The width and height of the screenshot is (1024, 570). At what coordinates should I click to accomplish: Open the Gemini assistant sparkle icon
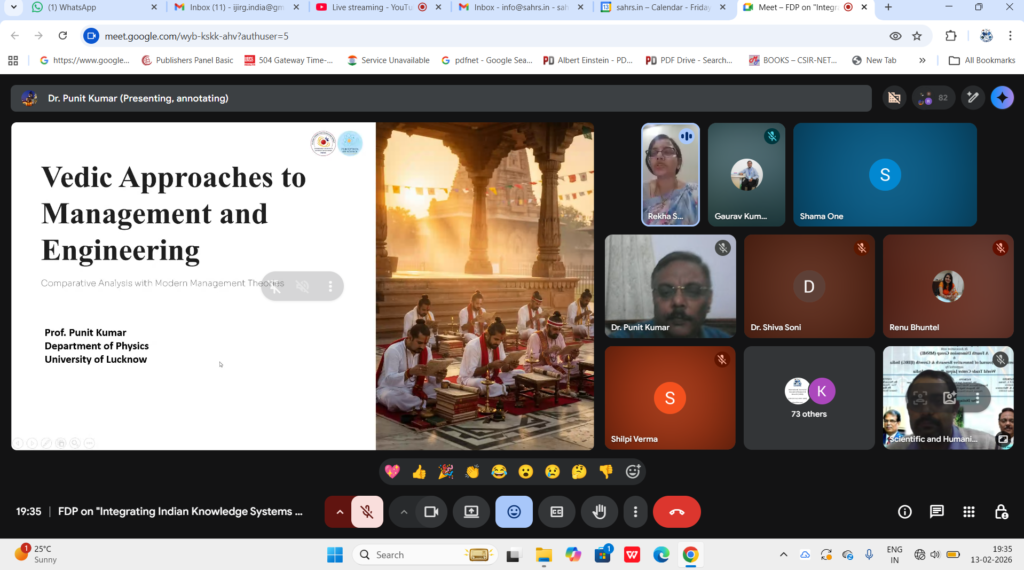pos(1002,98)
